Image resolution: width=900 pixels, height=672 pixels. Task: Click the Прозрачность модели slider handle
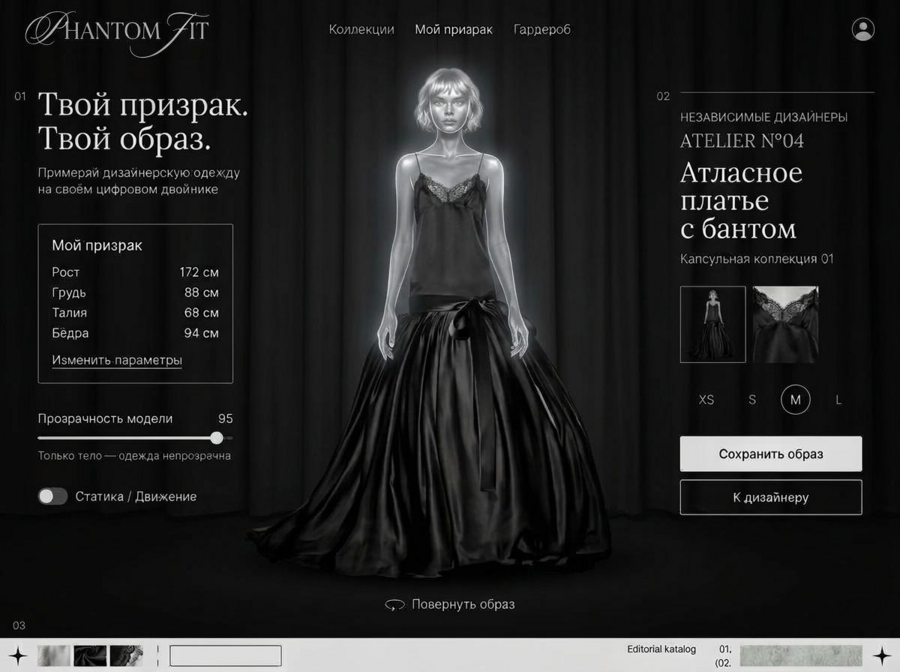click(216, 438)
